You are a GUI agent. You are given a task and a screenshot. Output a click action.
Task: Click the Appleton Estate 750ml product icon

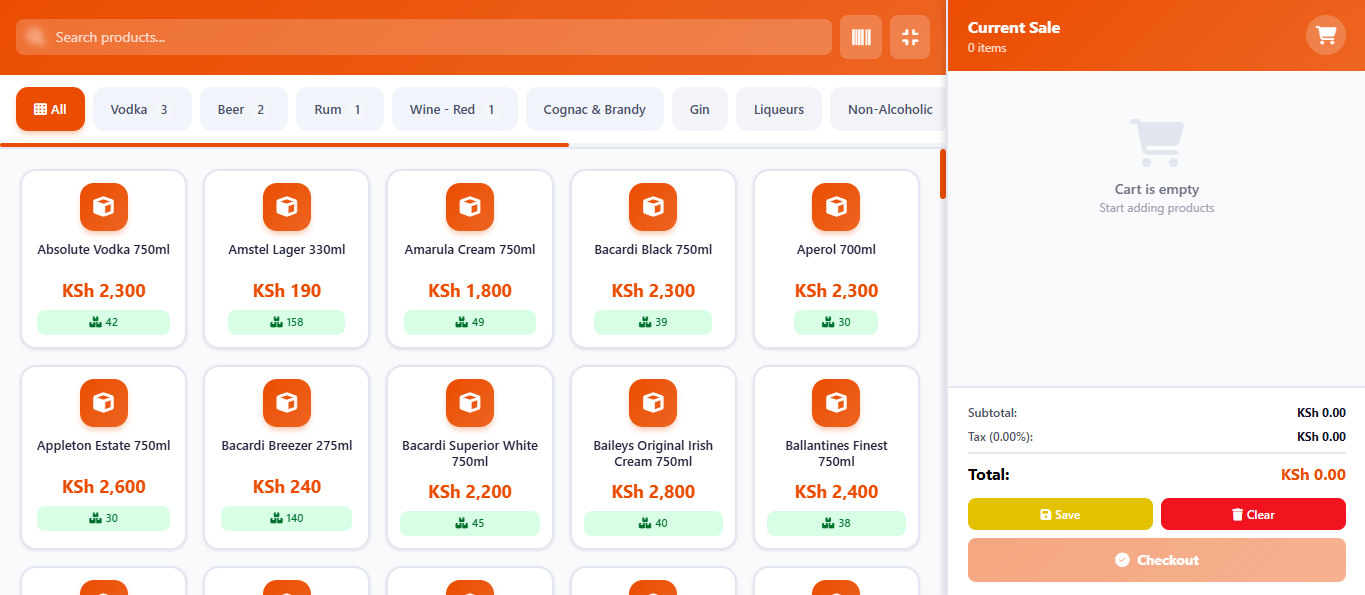coord(104,403)
